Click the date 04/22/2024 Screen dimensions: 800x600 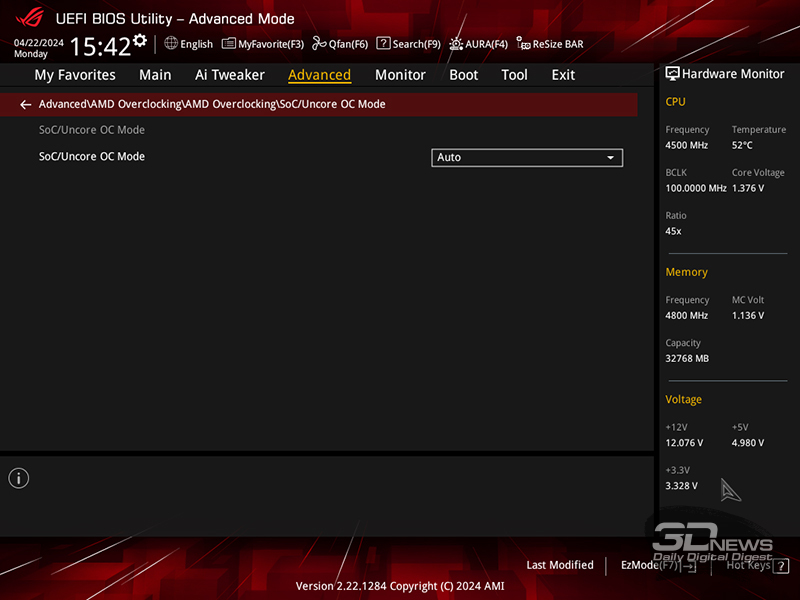pyautogui.click(x=39, y=43)
